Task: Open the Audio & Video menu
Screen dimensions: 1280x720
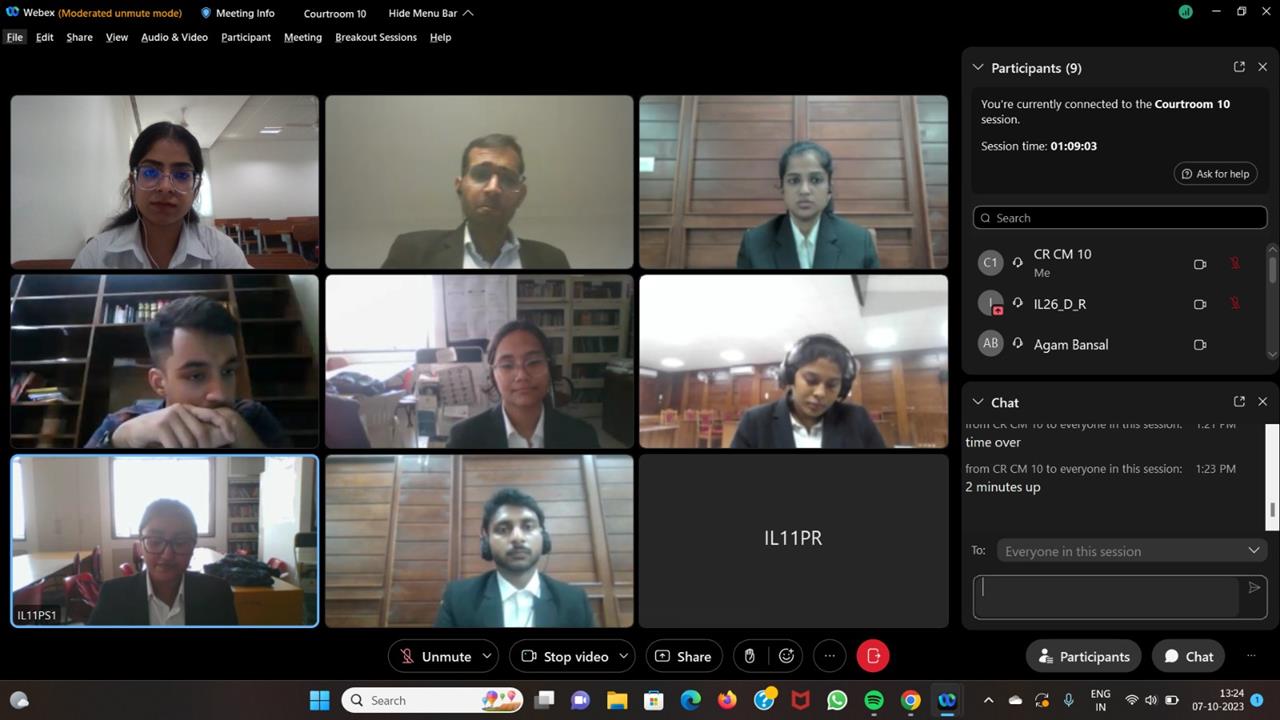Action: click(x=174, y=37)
